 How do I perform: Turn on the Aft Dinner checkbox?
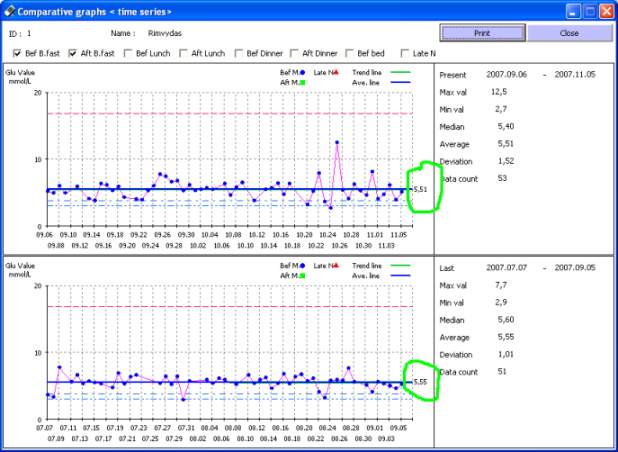294,53
